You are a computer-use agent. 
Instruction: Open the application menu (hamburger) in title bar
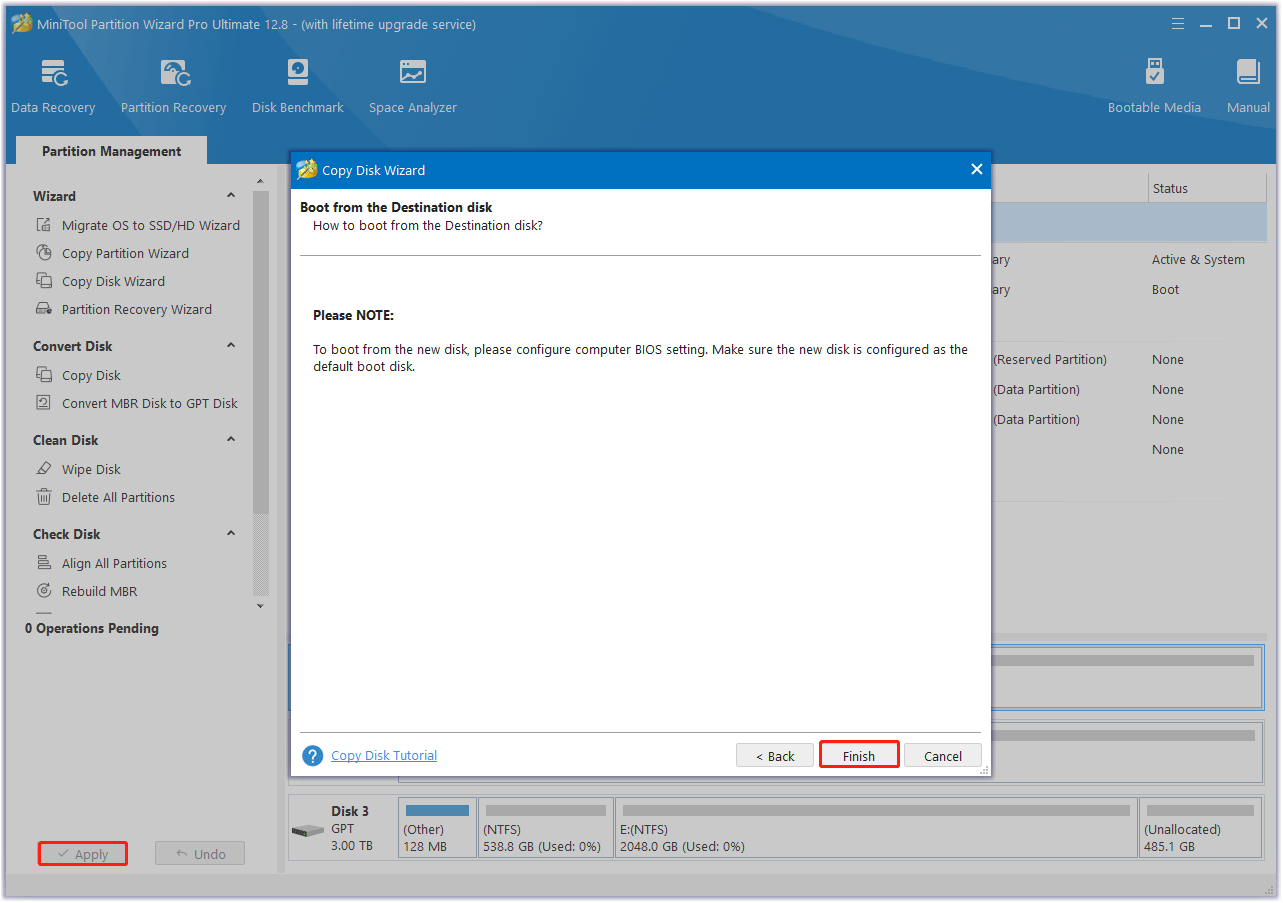point(1179,23)
